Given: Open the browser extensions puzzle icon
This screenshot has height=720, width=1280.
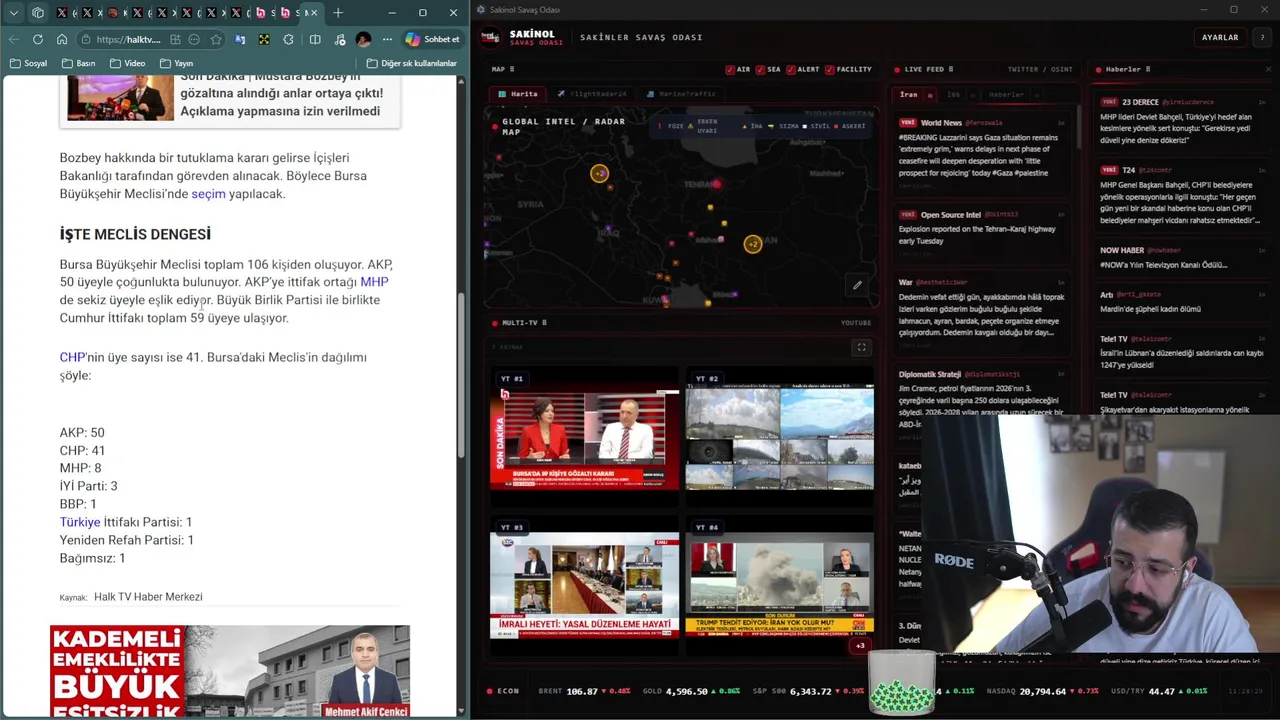Looking at the screenshot, I should pyautogui.click(x=289, y=39).
